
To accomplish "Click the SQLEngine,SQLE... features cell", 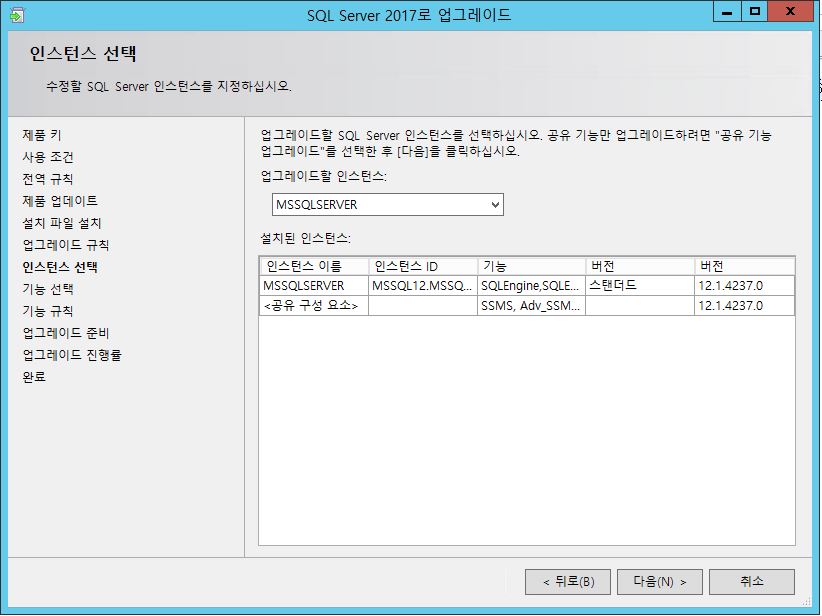I will pyautogui.click(x=532, y=286).
